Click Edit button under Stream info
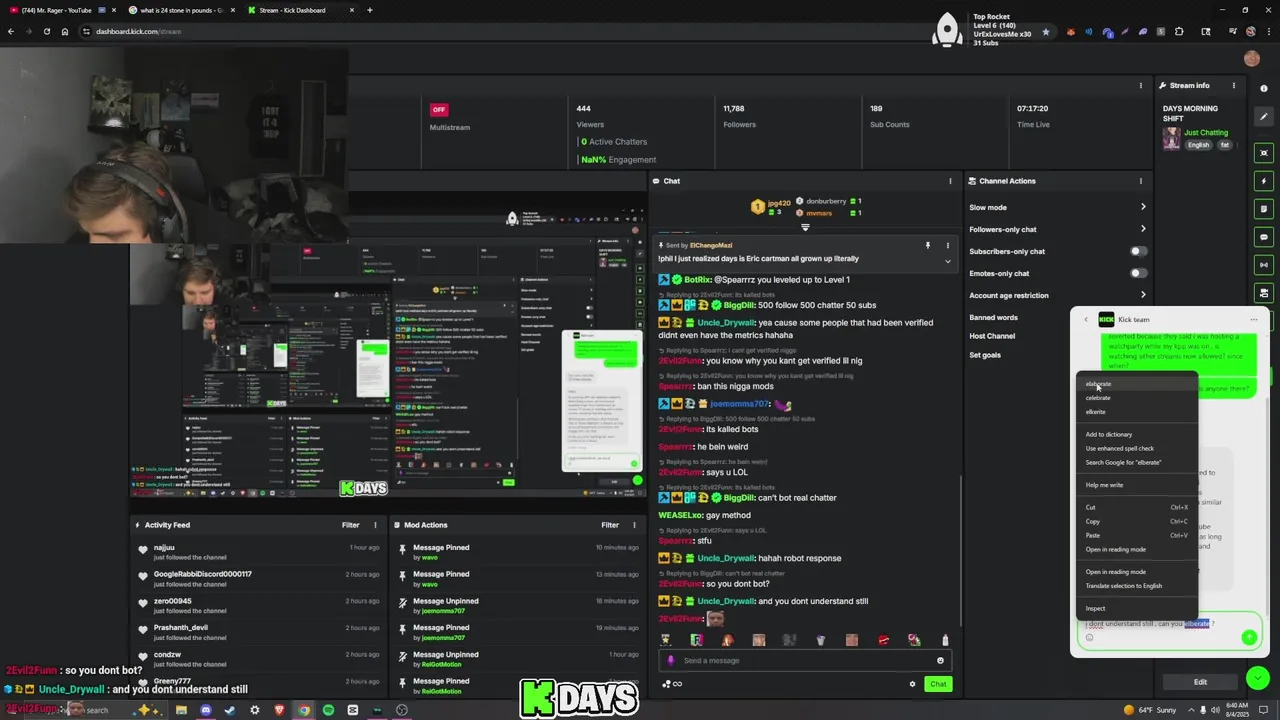This screenshot has width=1280, height=720. coord(1200,682)
